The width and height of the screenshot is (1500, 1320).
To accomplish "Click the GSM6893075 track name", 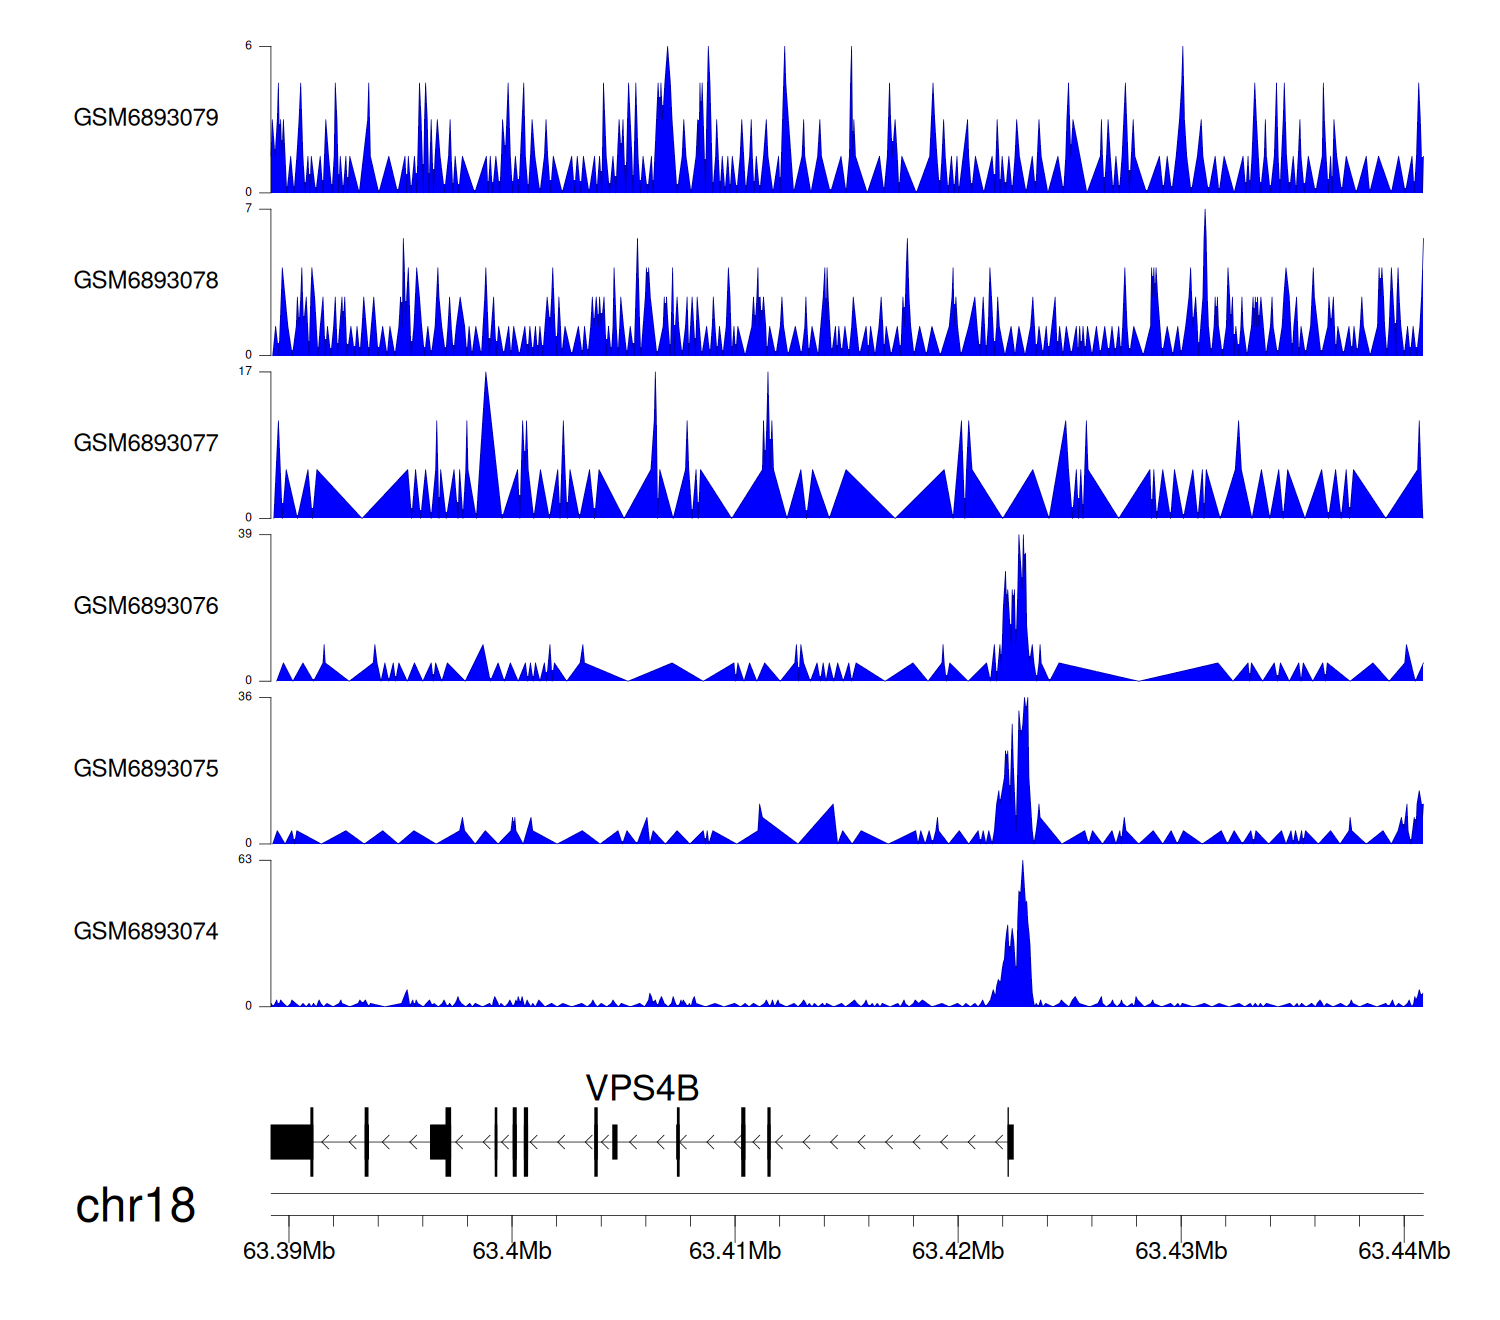I will [x=146, y=769].
